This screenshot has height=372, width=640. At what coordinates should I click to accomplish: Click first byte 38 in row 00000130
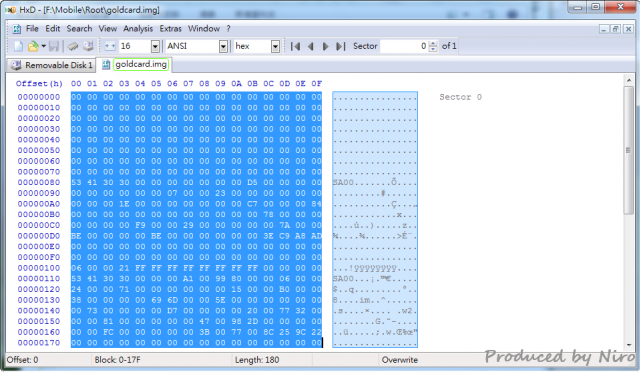point(76,300)
